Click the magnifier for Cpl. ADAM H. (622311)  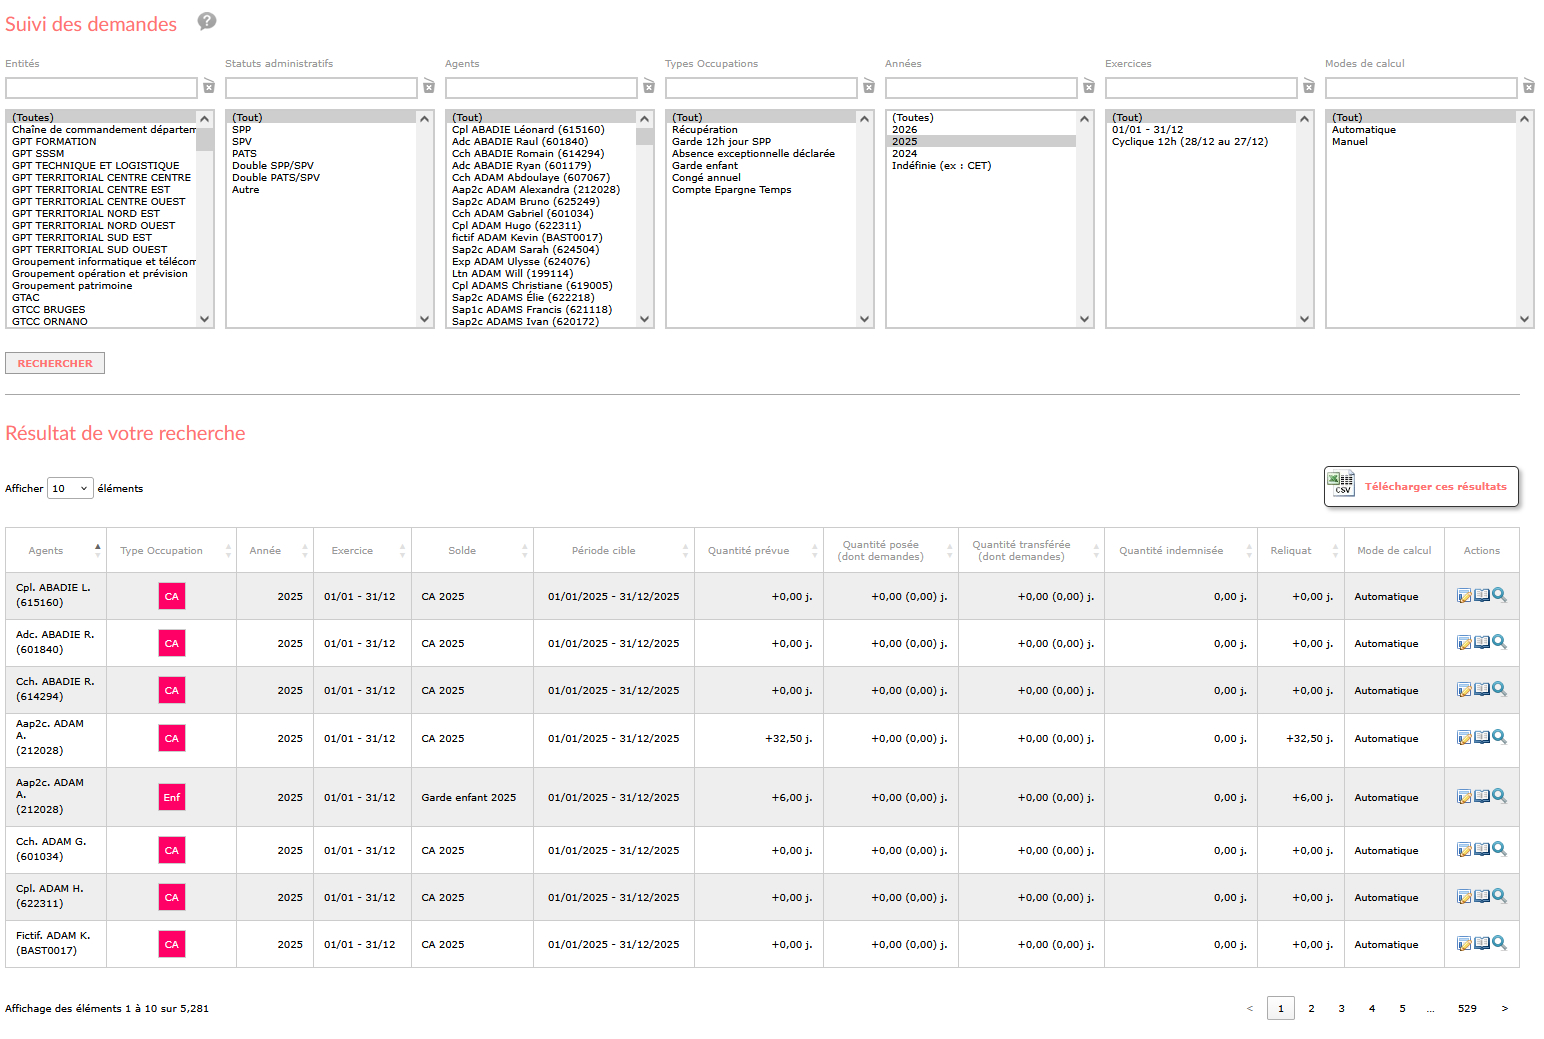[1499, 897]
